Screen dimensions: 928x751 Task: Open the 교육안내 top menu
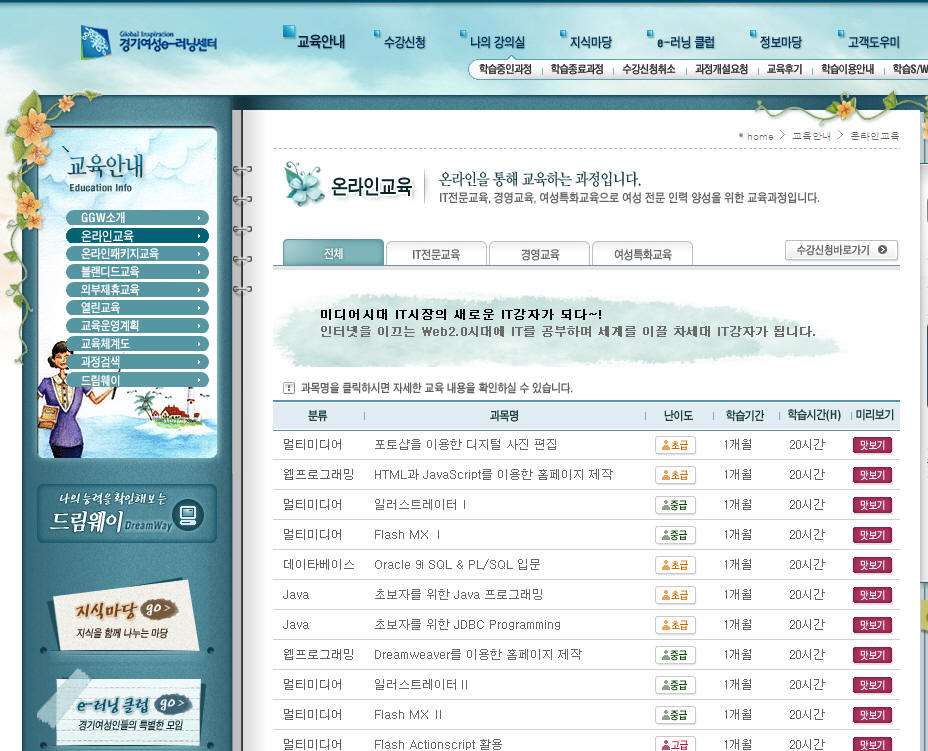tap(321, 41)
